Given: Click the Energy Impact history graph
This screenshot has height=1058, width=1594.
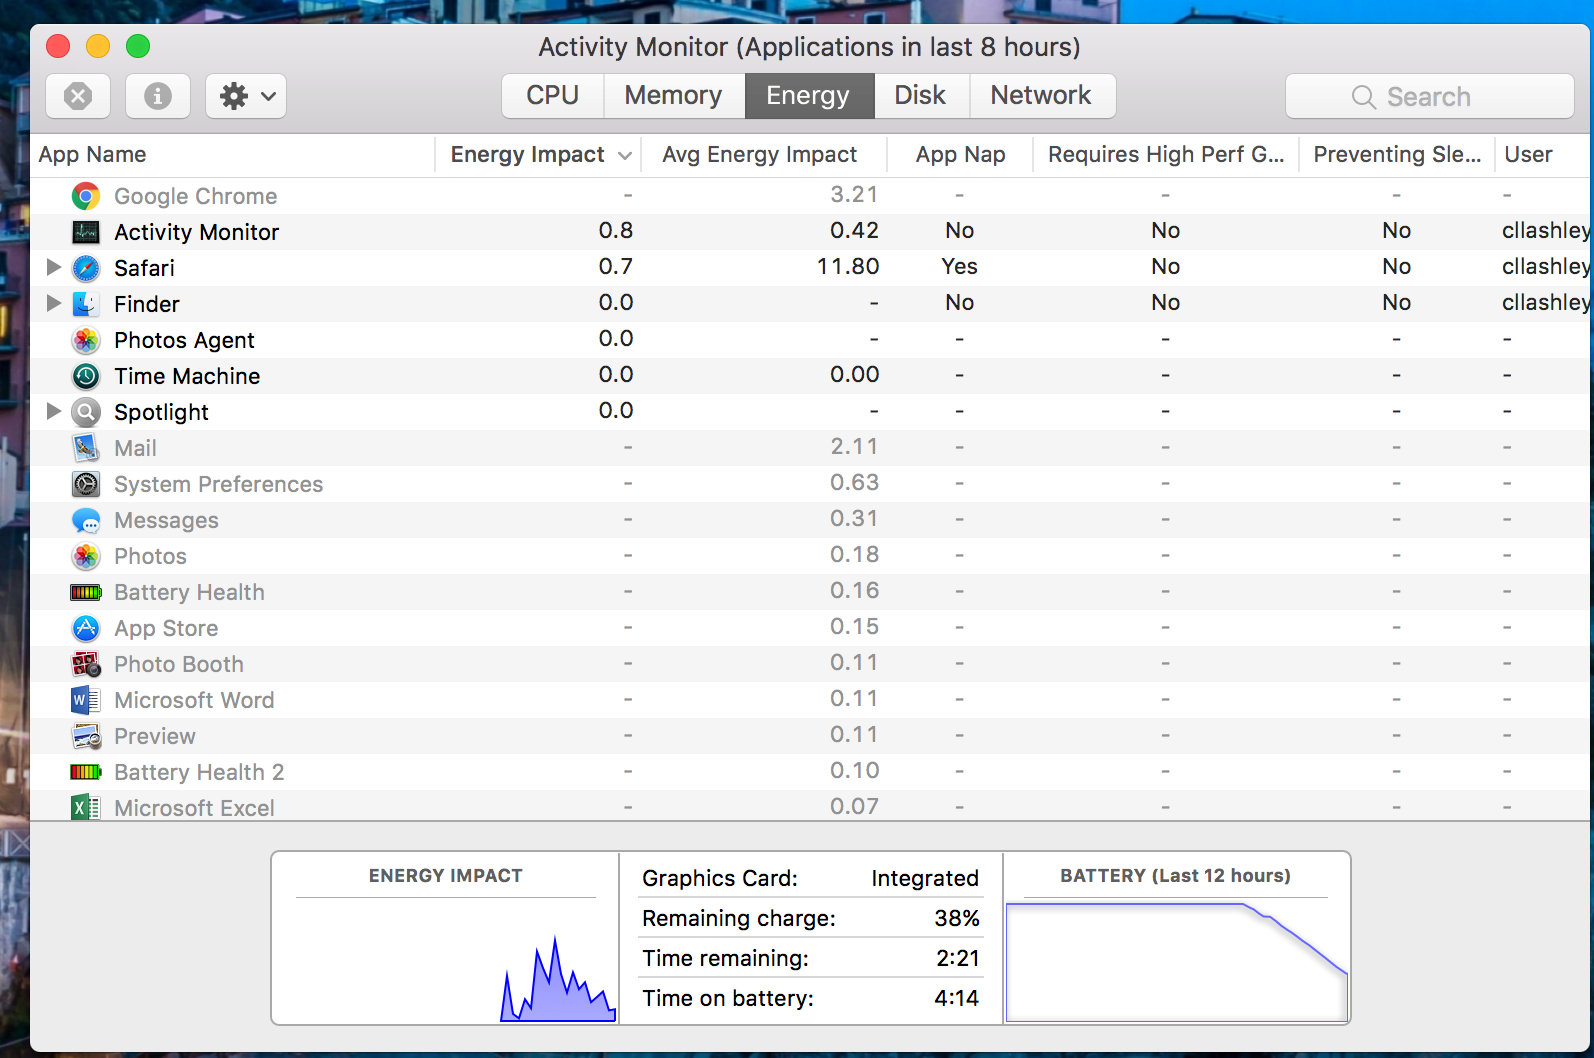Looking at the screenshot, I should pyautogui.click(x=446, y=960).
